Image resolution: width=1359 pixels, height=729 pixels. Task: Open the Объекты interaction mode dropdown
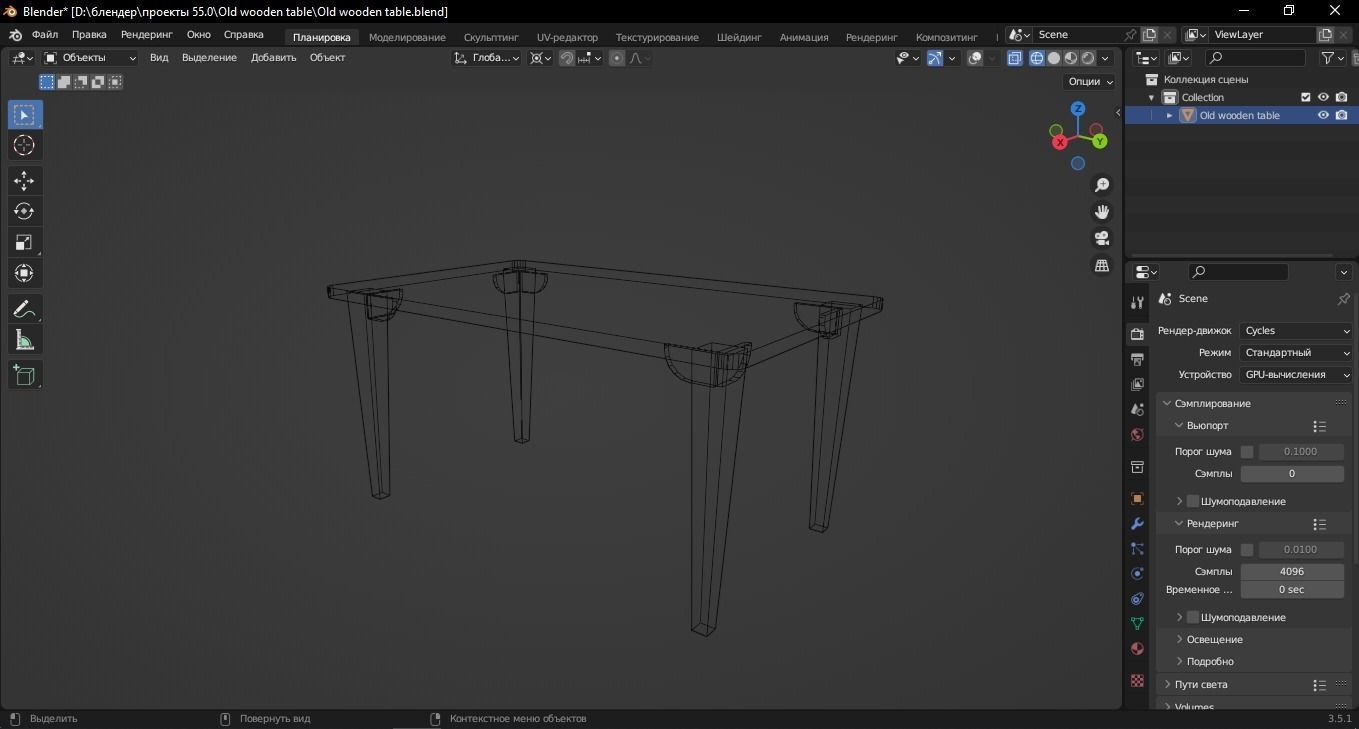90,58
